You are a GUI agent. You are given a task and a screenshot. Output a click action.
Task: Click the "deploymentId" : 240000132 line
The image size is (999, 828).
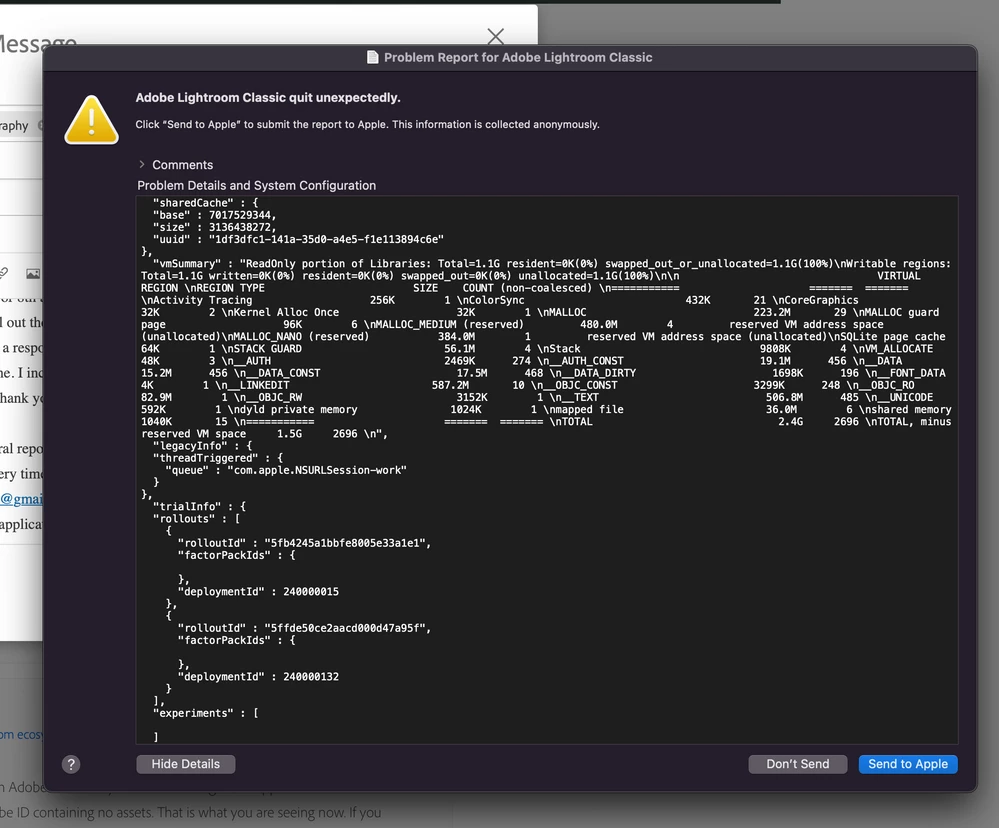(x=258, y=676)
